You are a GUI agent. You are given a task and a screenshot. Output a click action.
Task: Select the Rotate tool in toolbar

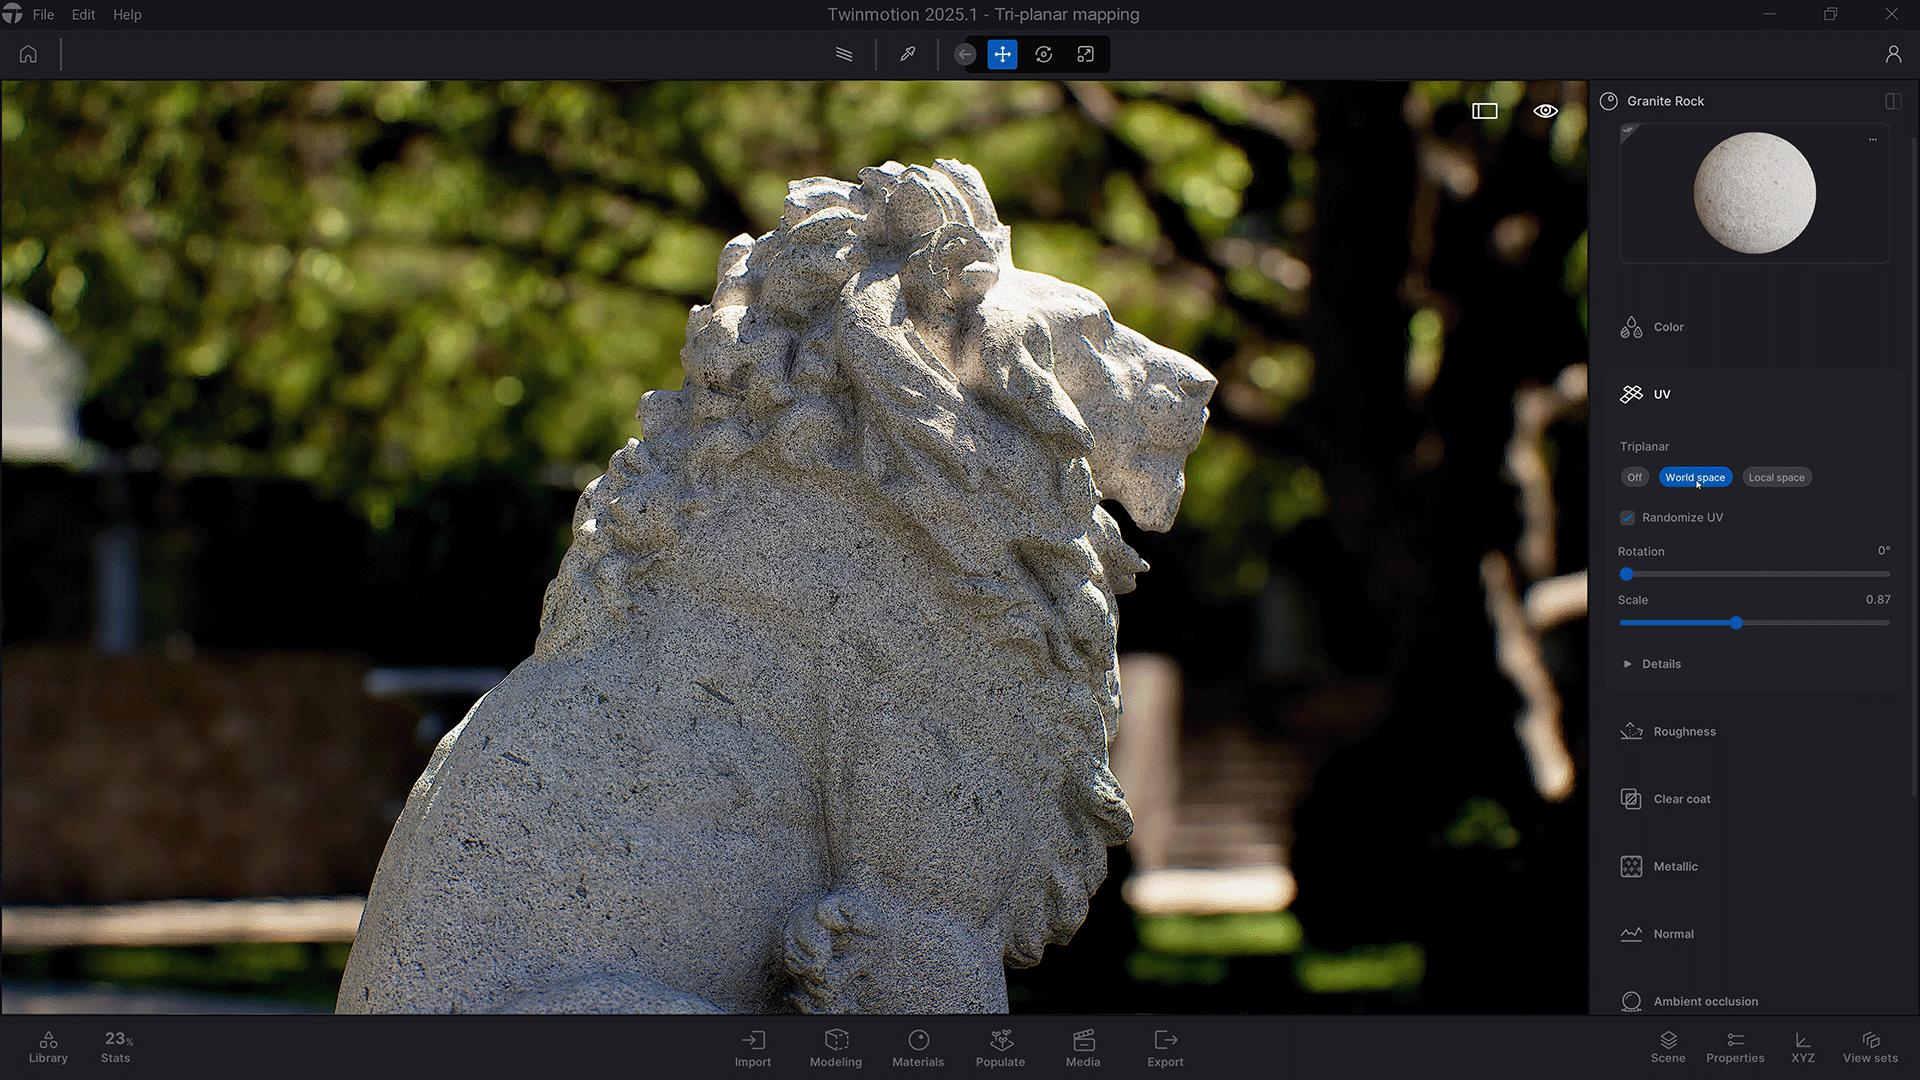tap(1044, 54)
